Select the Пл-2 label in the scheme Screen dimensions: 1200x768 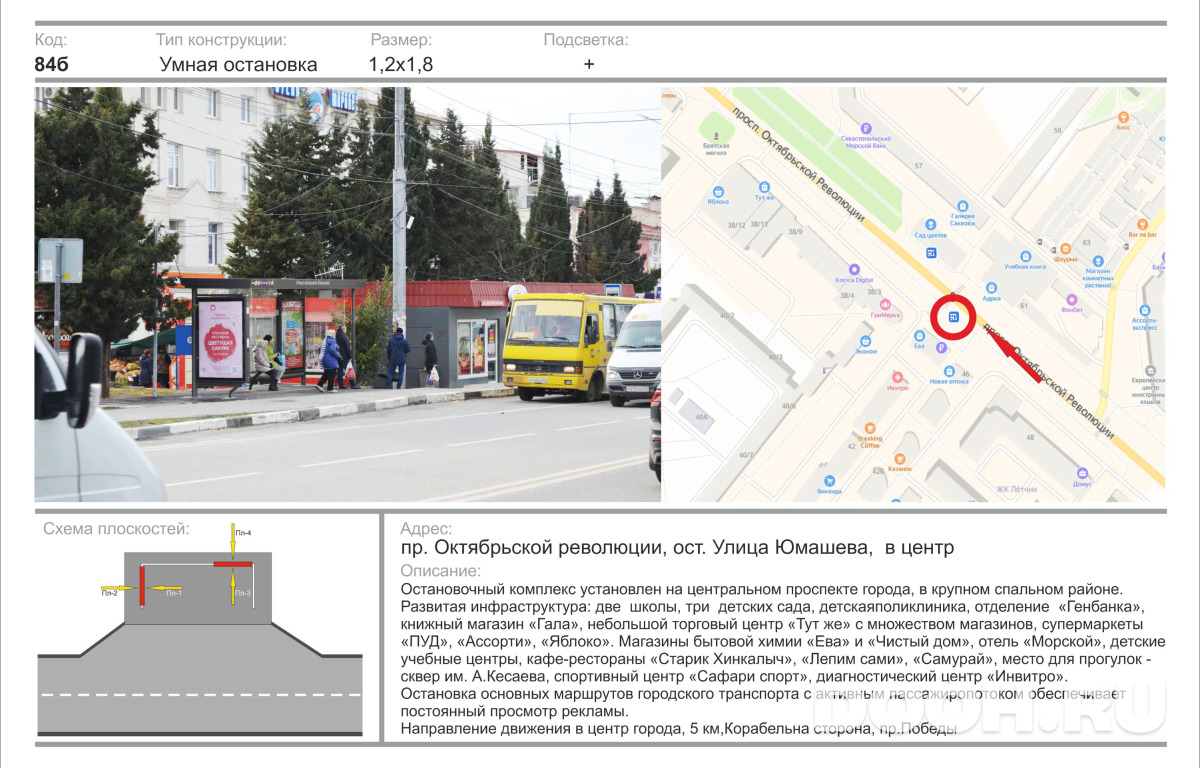(x=109, y=594)
